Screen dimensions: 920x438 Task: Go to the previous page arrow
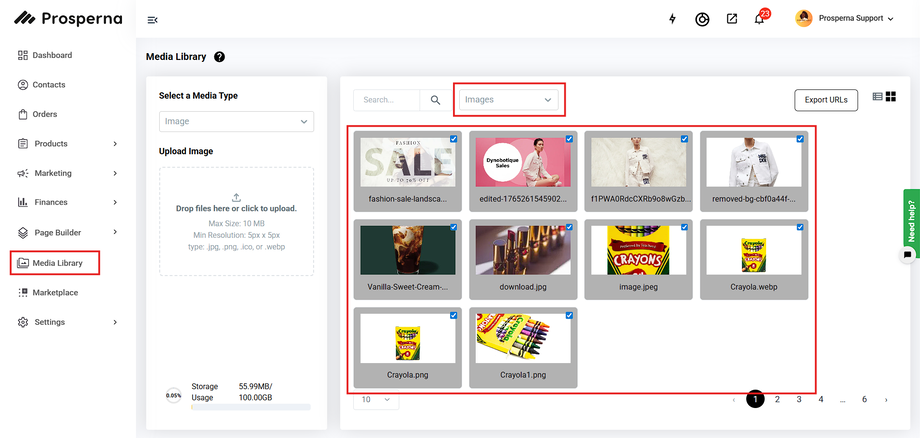(x=733, y=400)
